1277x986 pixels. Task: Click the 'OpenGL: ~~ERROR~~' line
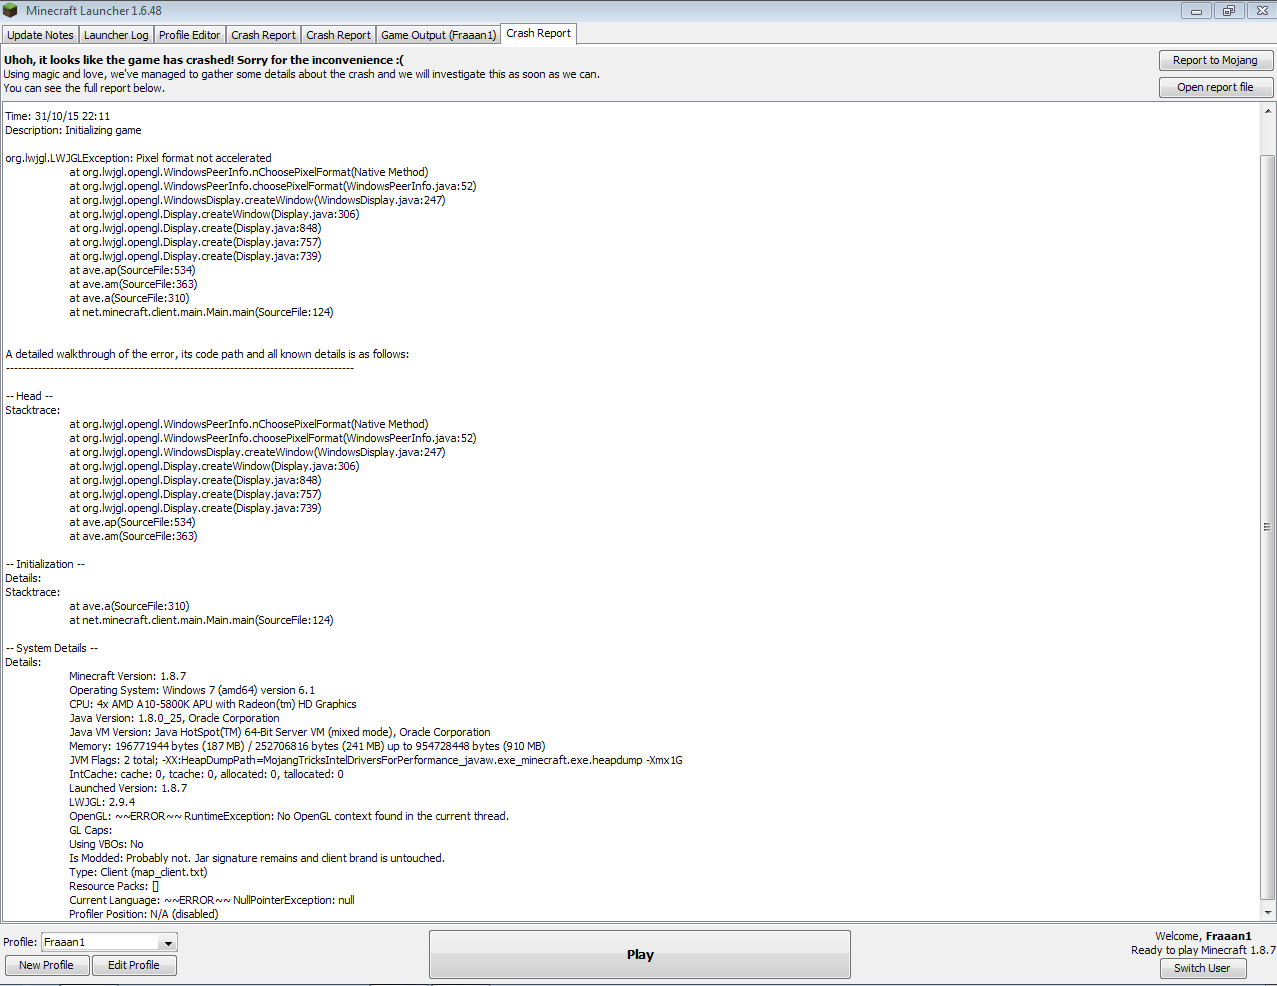(289, 816)
